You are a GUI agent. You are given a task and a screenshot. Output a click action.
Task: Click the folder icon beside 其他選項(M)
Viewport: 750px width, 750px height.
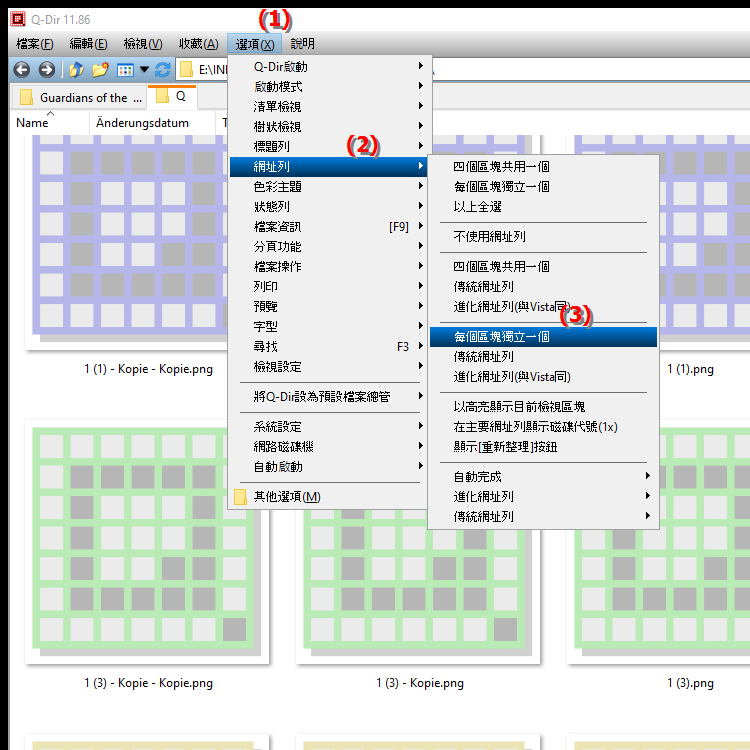click(x=241, y=497)
